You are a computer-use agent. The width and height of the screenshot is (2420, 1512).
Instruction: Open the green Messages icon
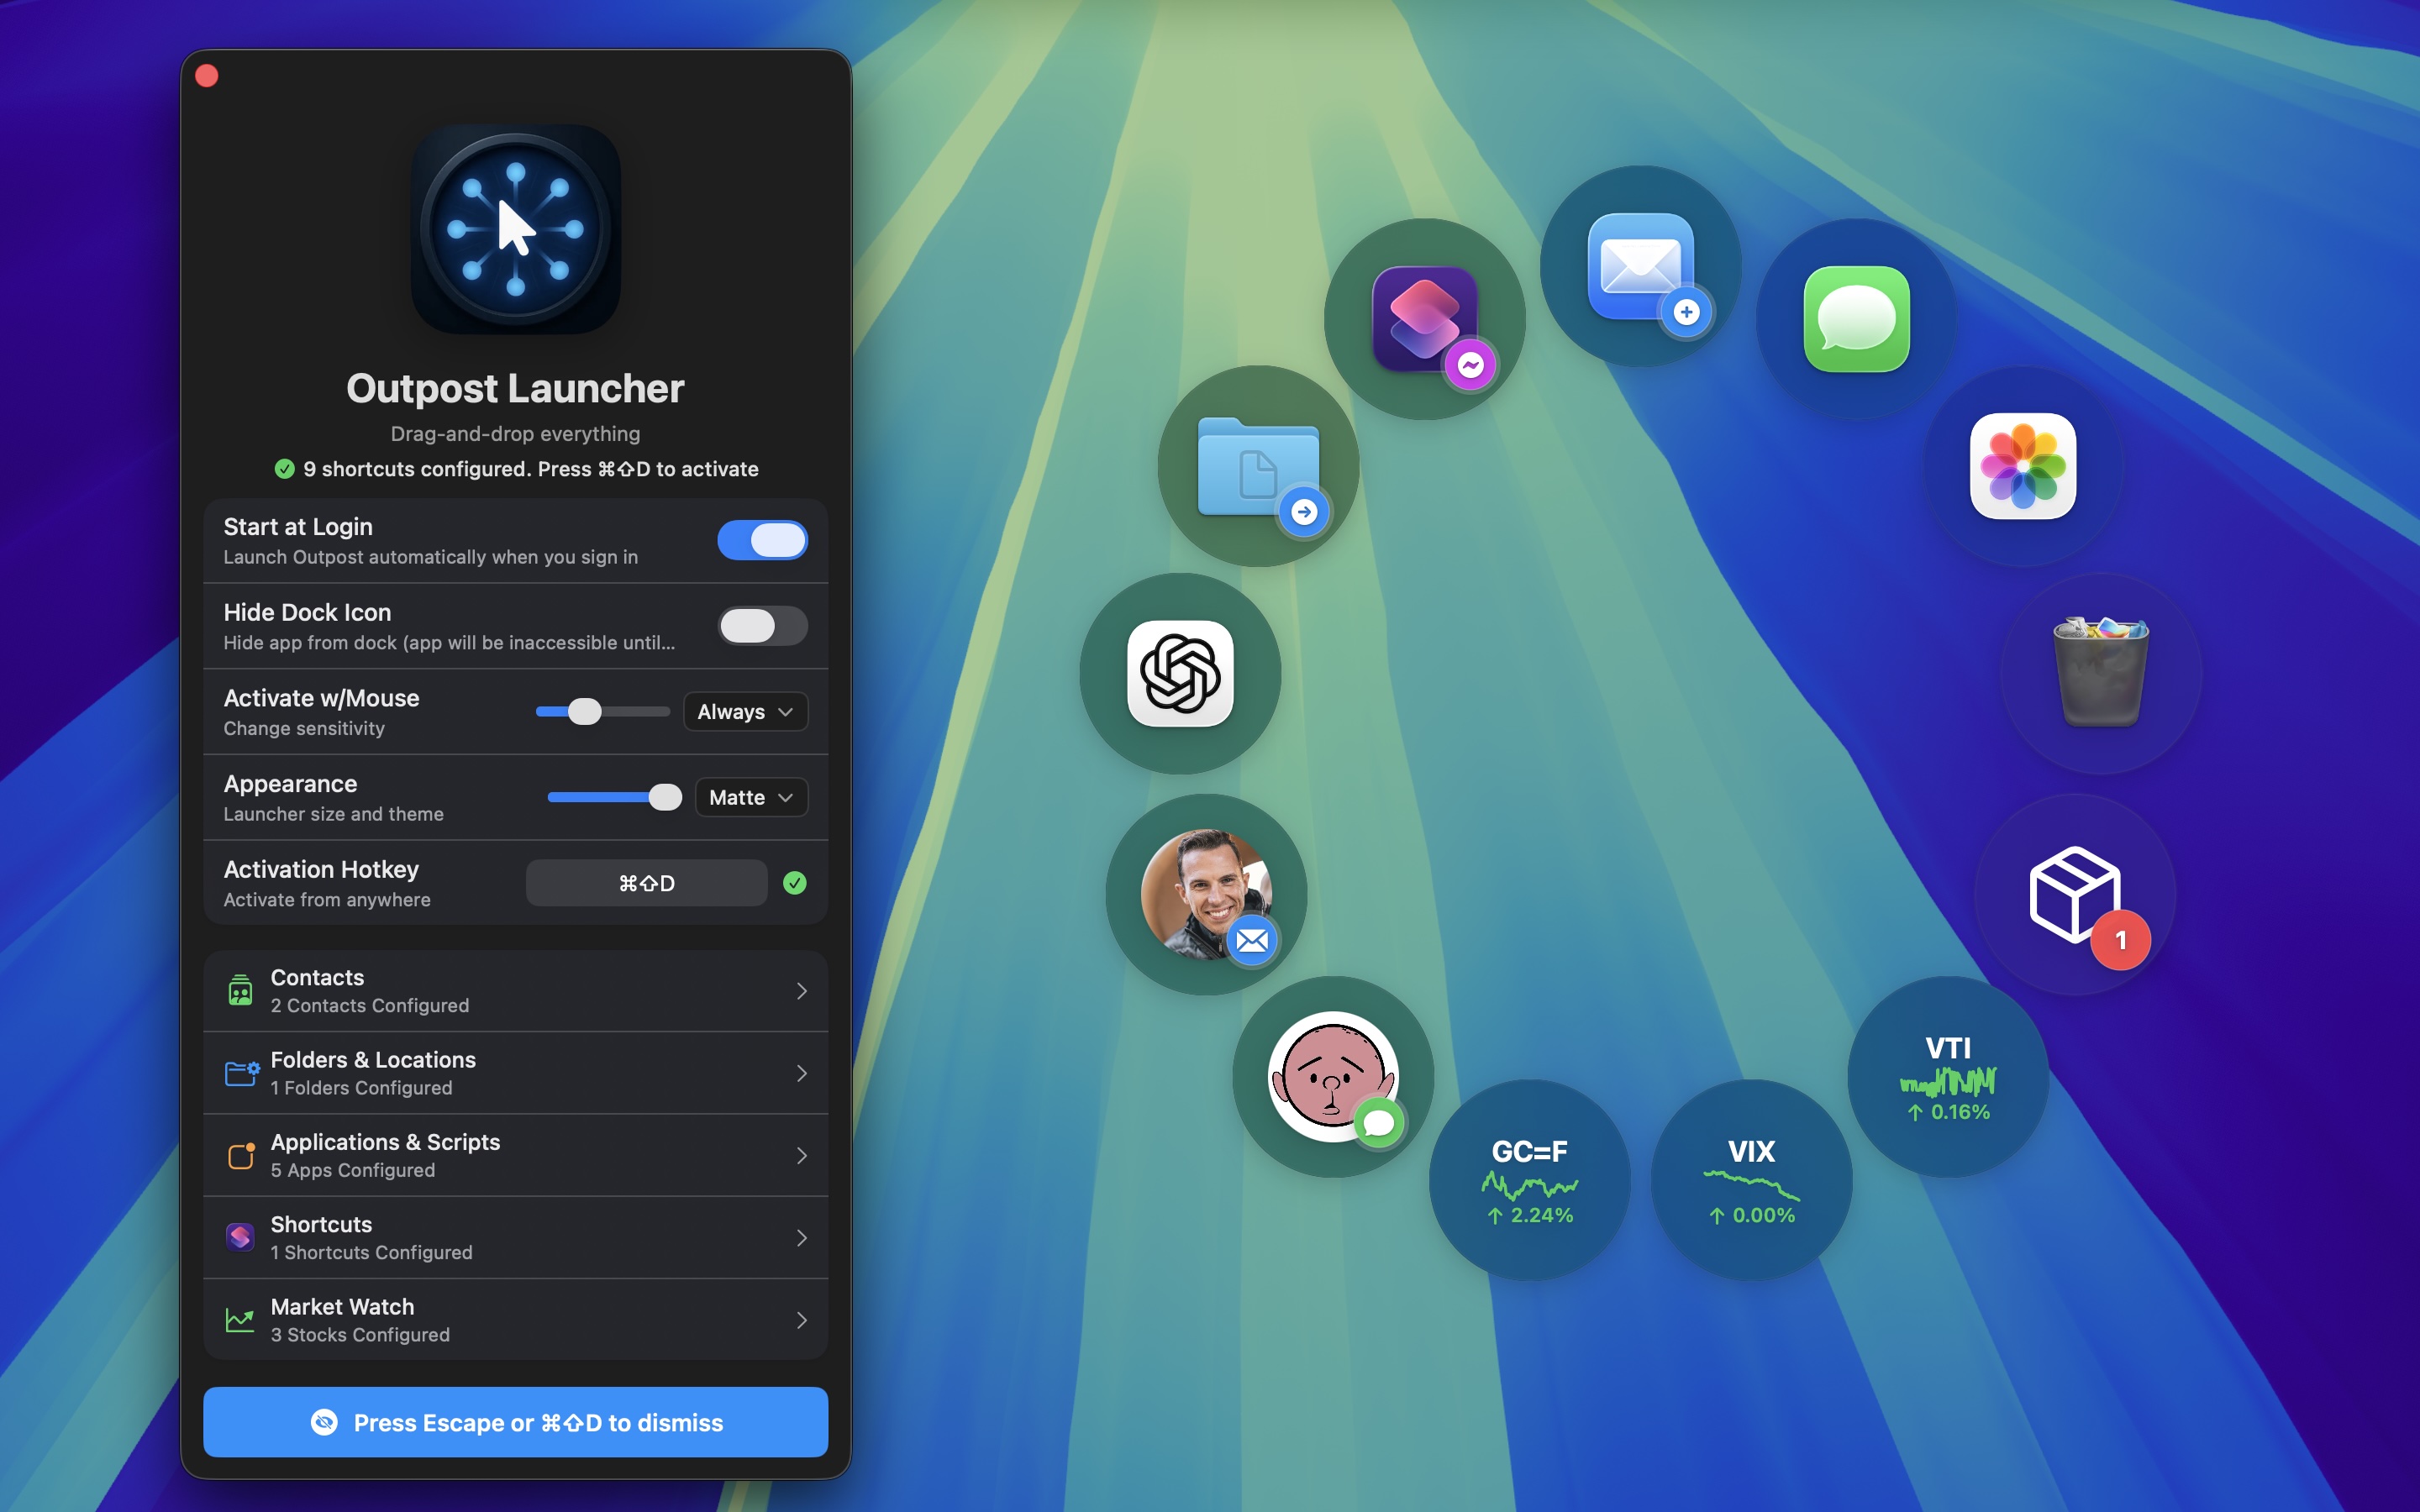click(1855, 320)
